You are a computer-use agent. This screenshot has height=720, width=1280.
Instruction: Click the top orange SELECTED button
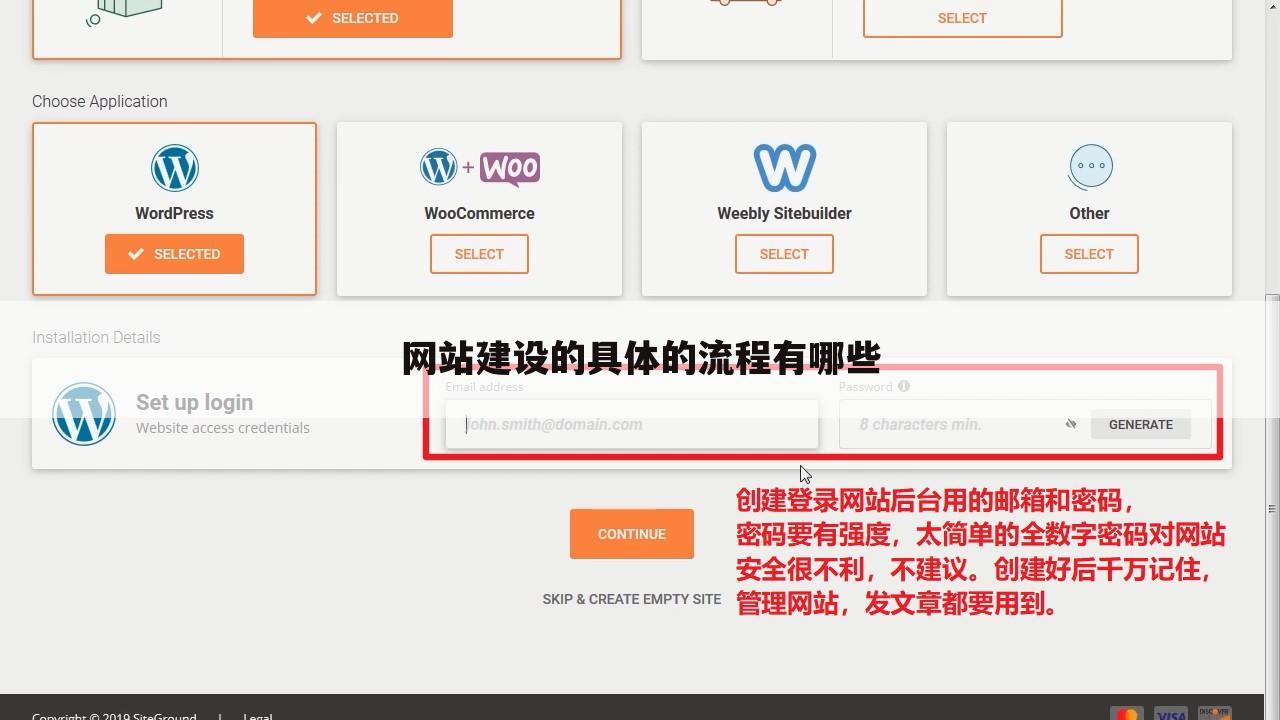point(353,18)
